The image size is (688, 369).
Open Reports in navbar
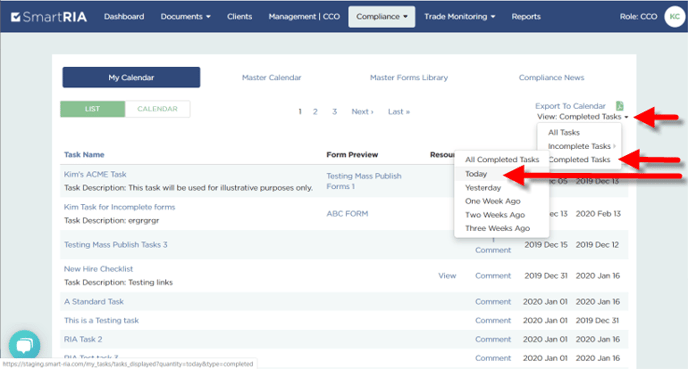point(526,17)
